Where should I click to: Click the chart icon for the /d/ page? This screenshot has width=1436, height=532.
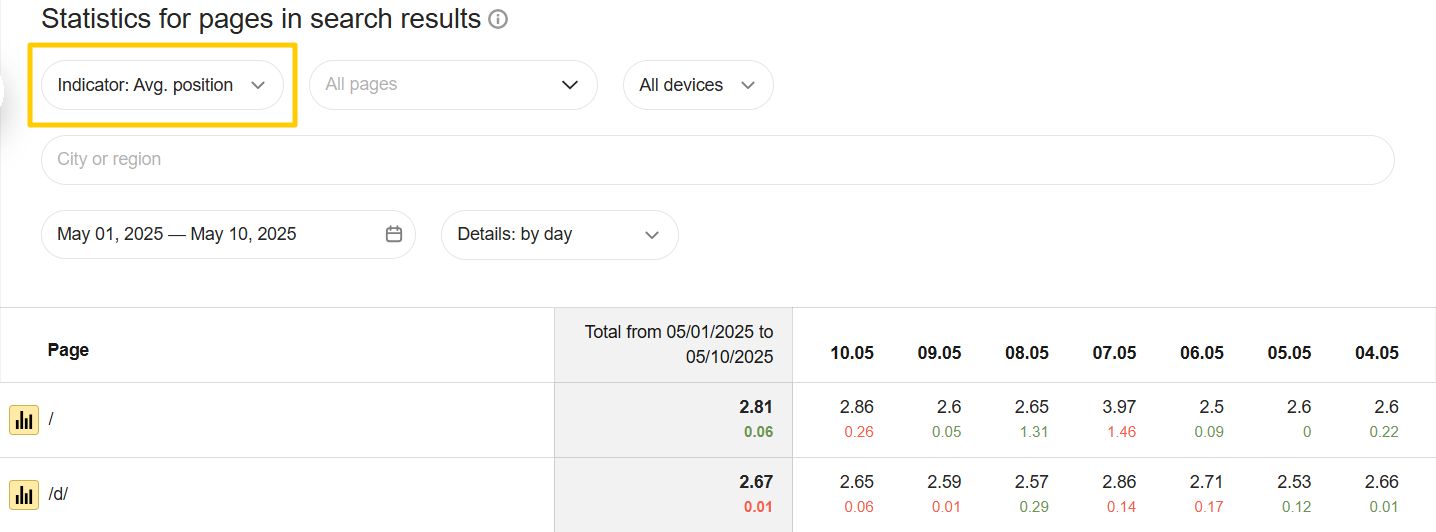pos(24,494)
